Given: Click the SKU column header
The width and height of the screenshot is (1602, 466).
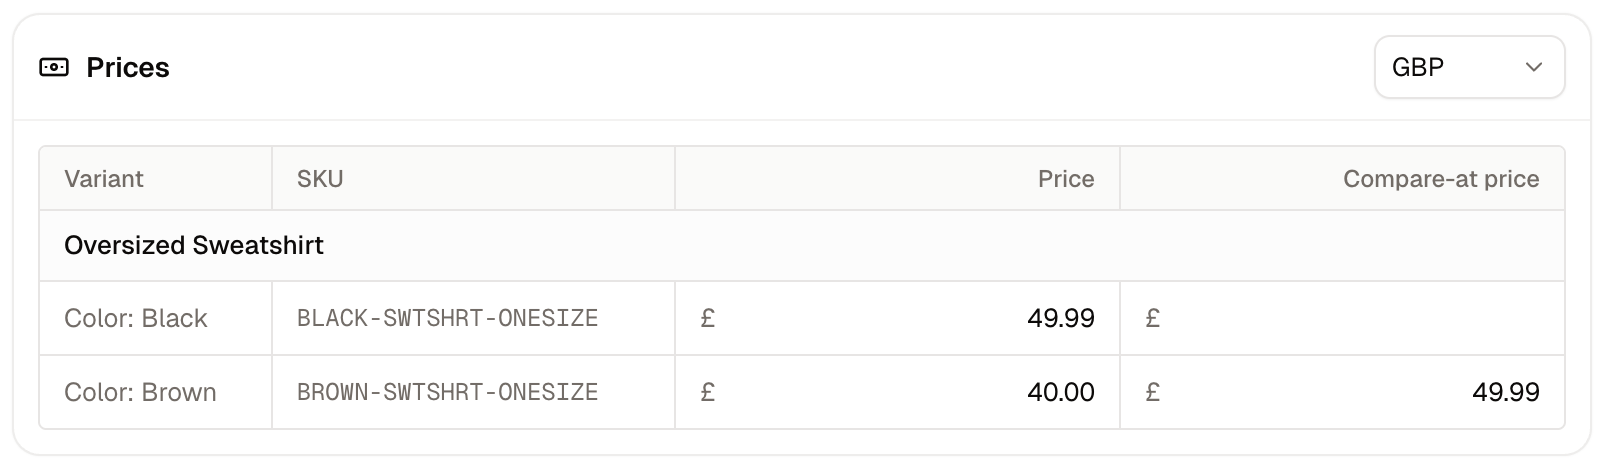Looking at the screenshot, I should (320, 179).
